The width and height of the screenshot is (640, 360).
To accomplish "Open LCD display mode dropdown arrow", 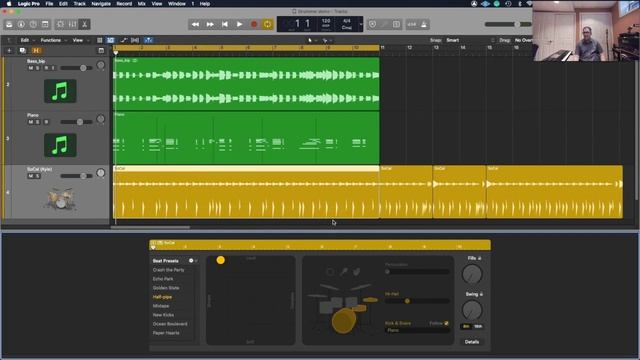I will [361, 24].
